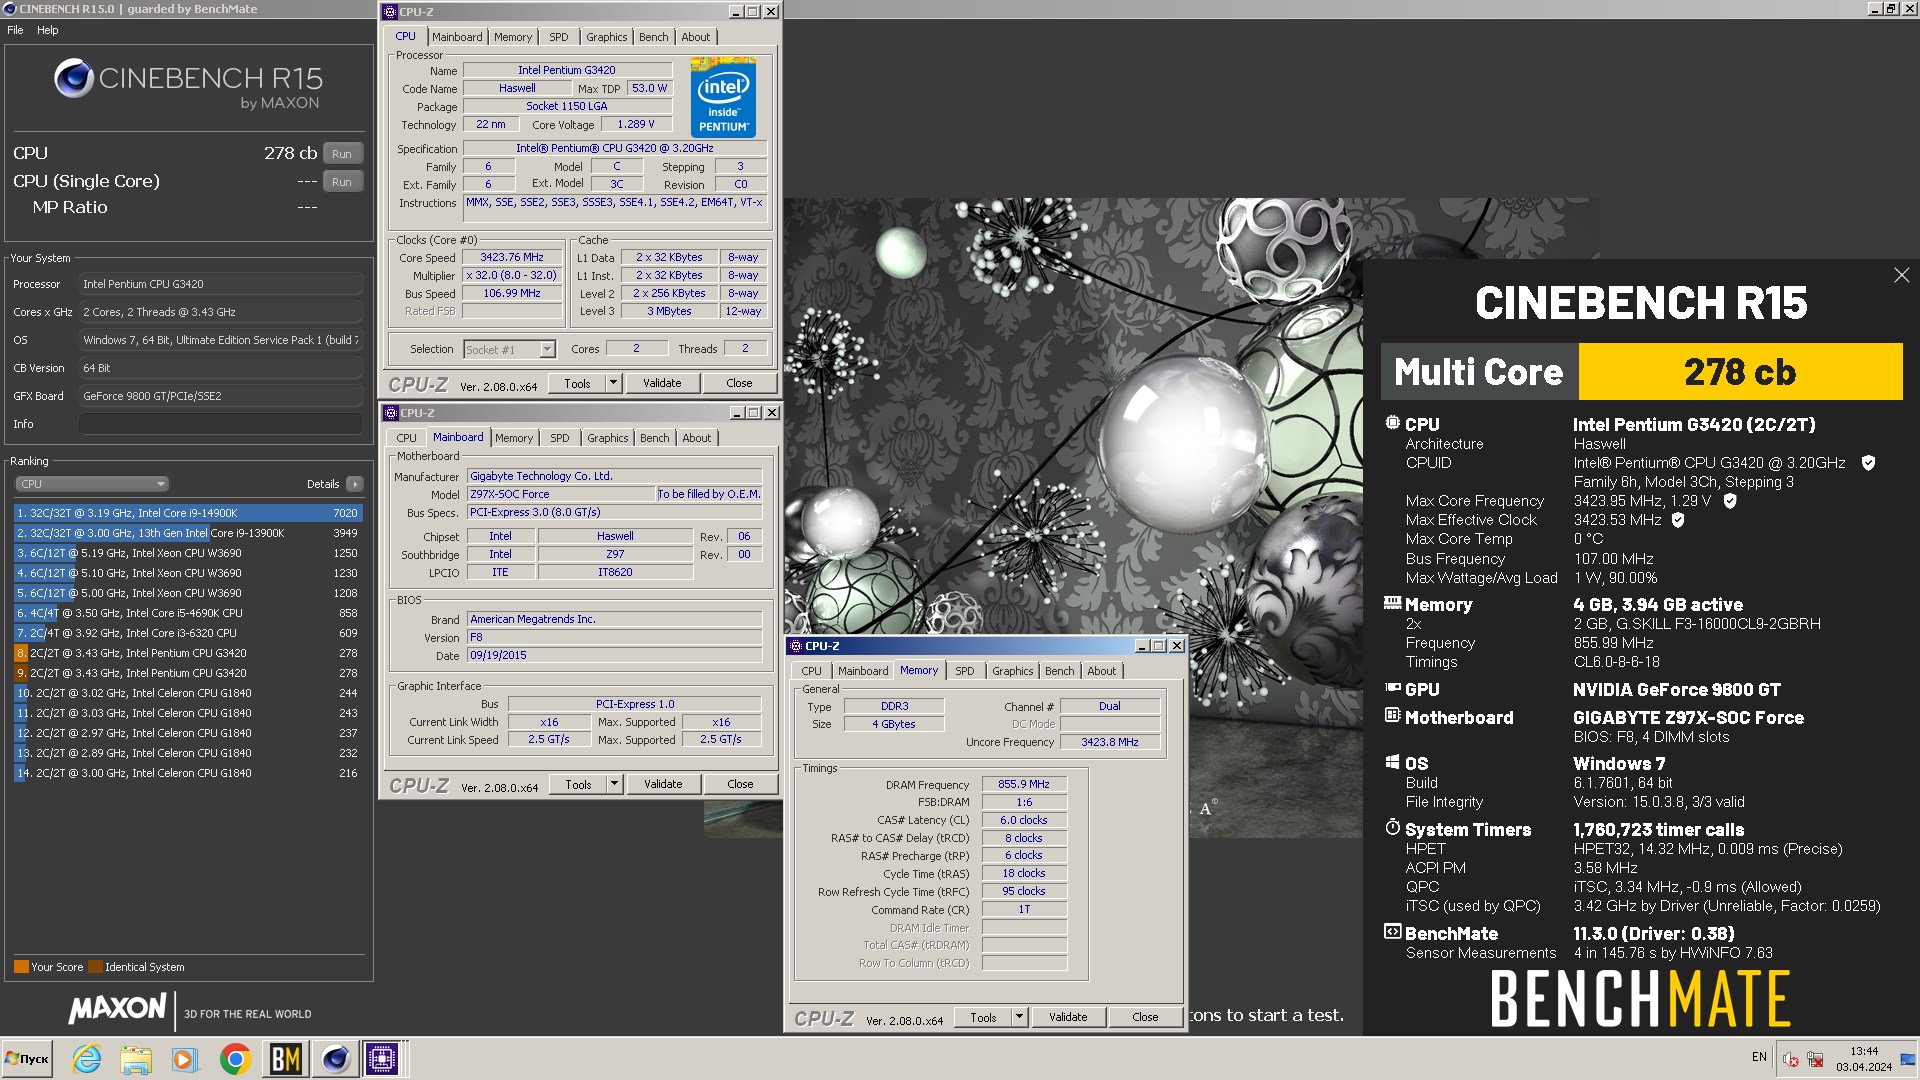Image resolution: width=1920 pixels, height=1080 pixels.
Task: Click Validate in the Memory CPU-Z window
Action: [1068, 1017]
